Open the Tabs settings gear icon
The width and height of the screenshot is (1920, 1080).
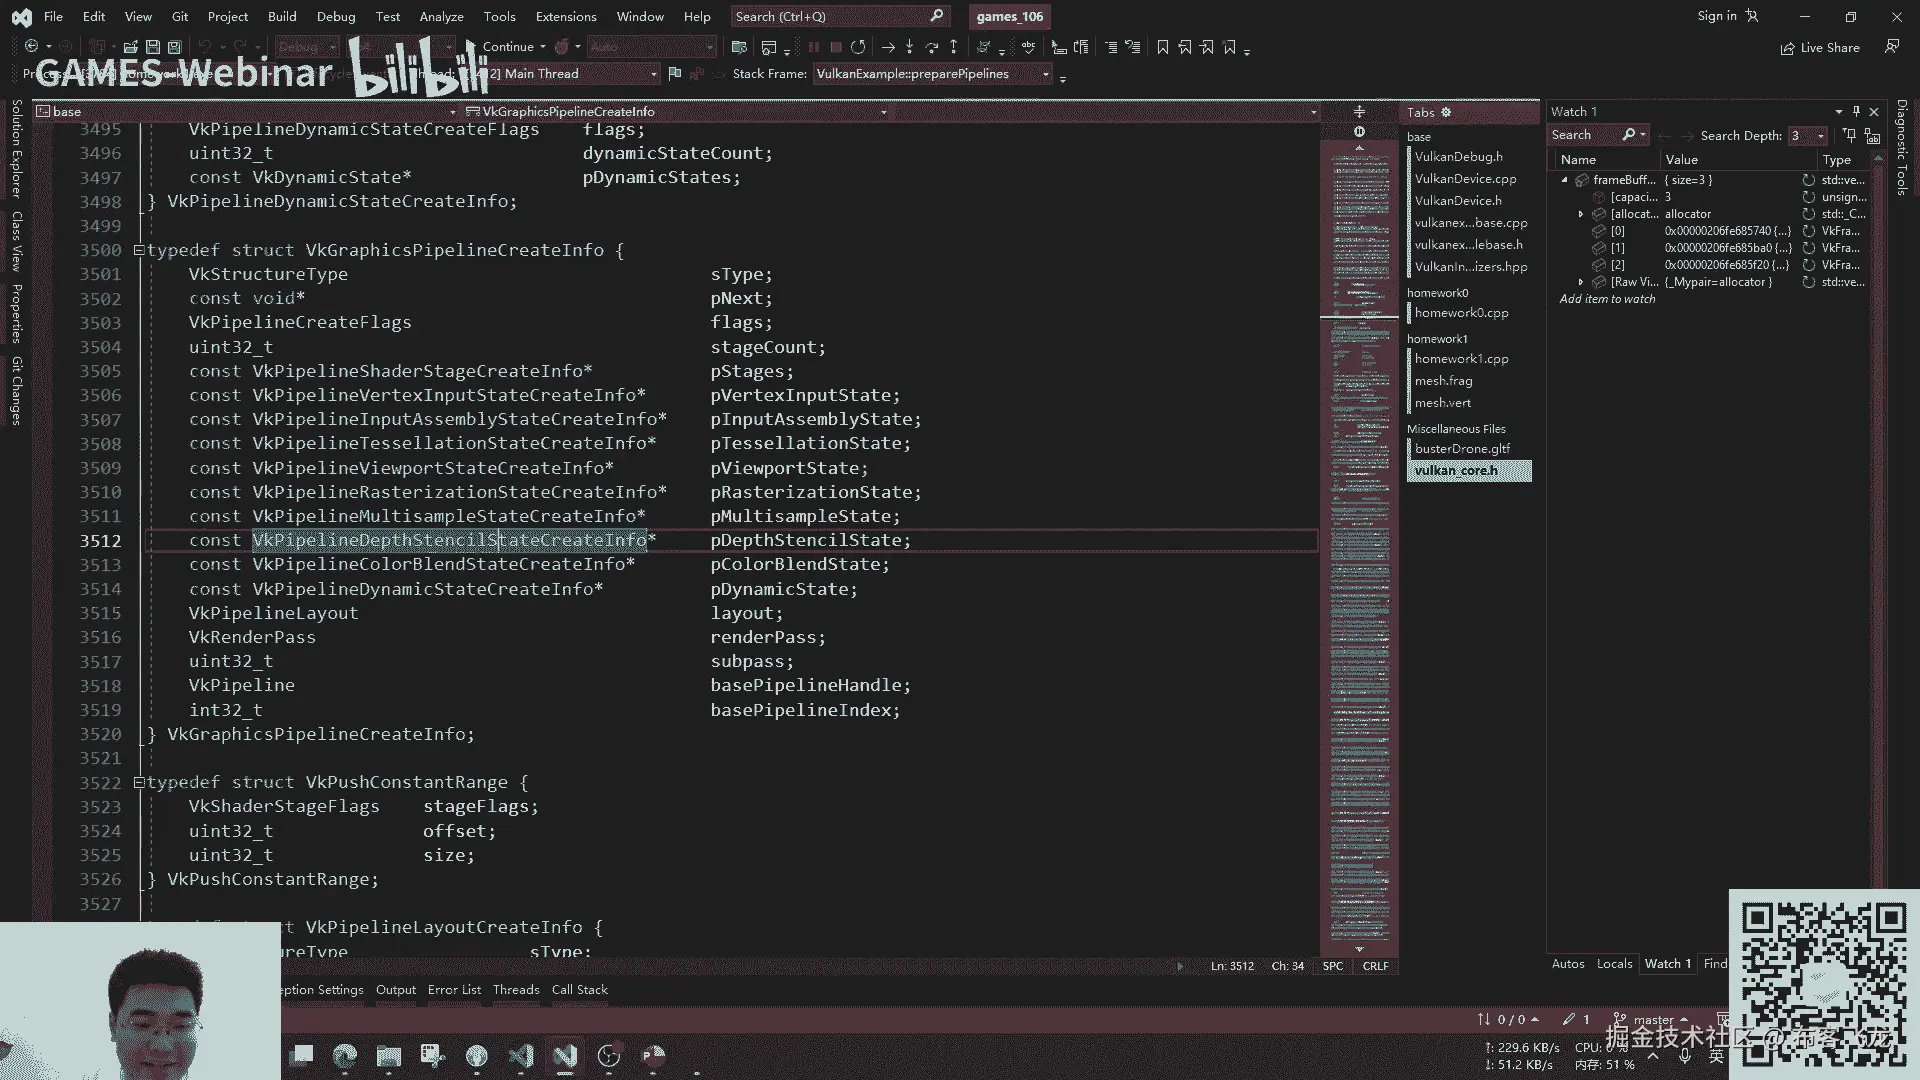(x=1446, y=112)
